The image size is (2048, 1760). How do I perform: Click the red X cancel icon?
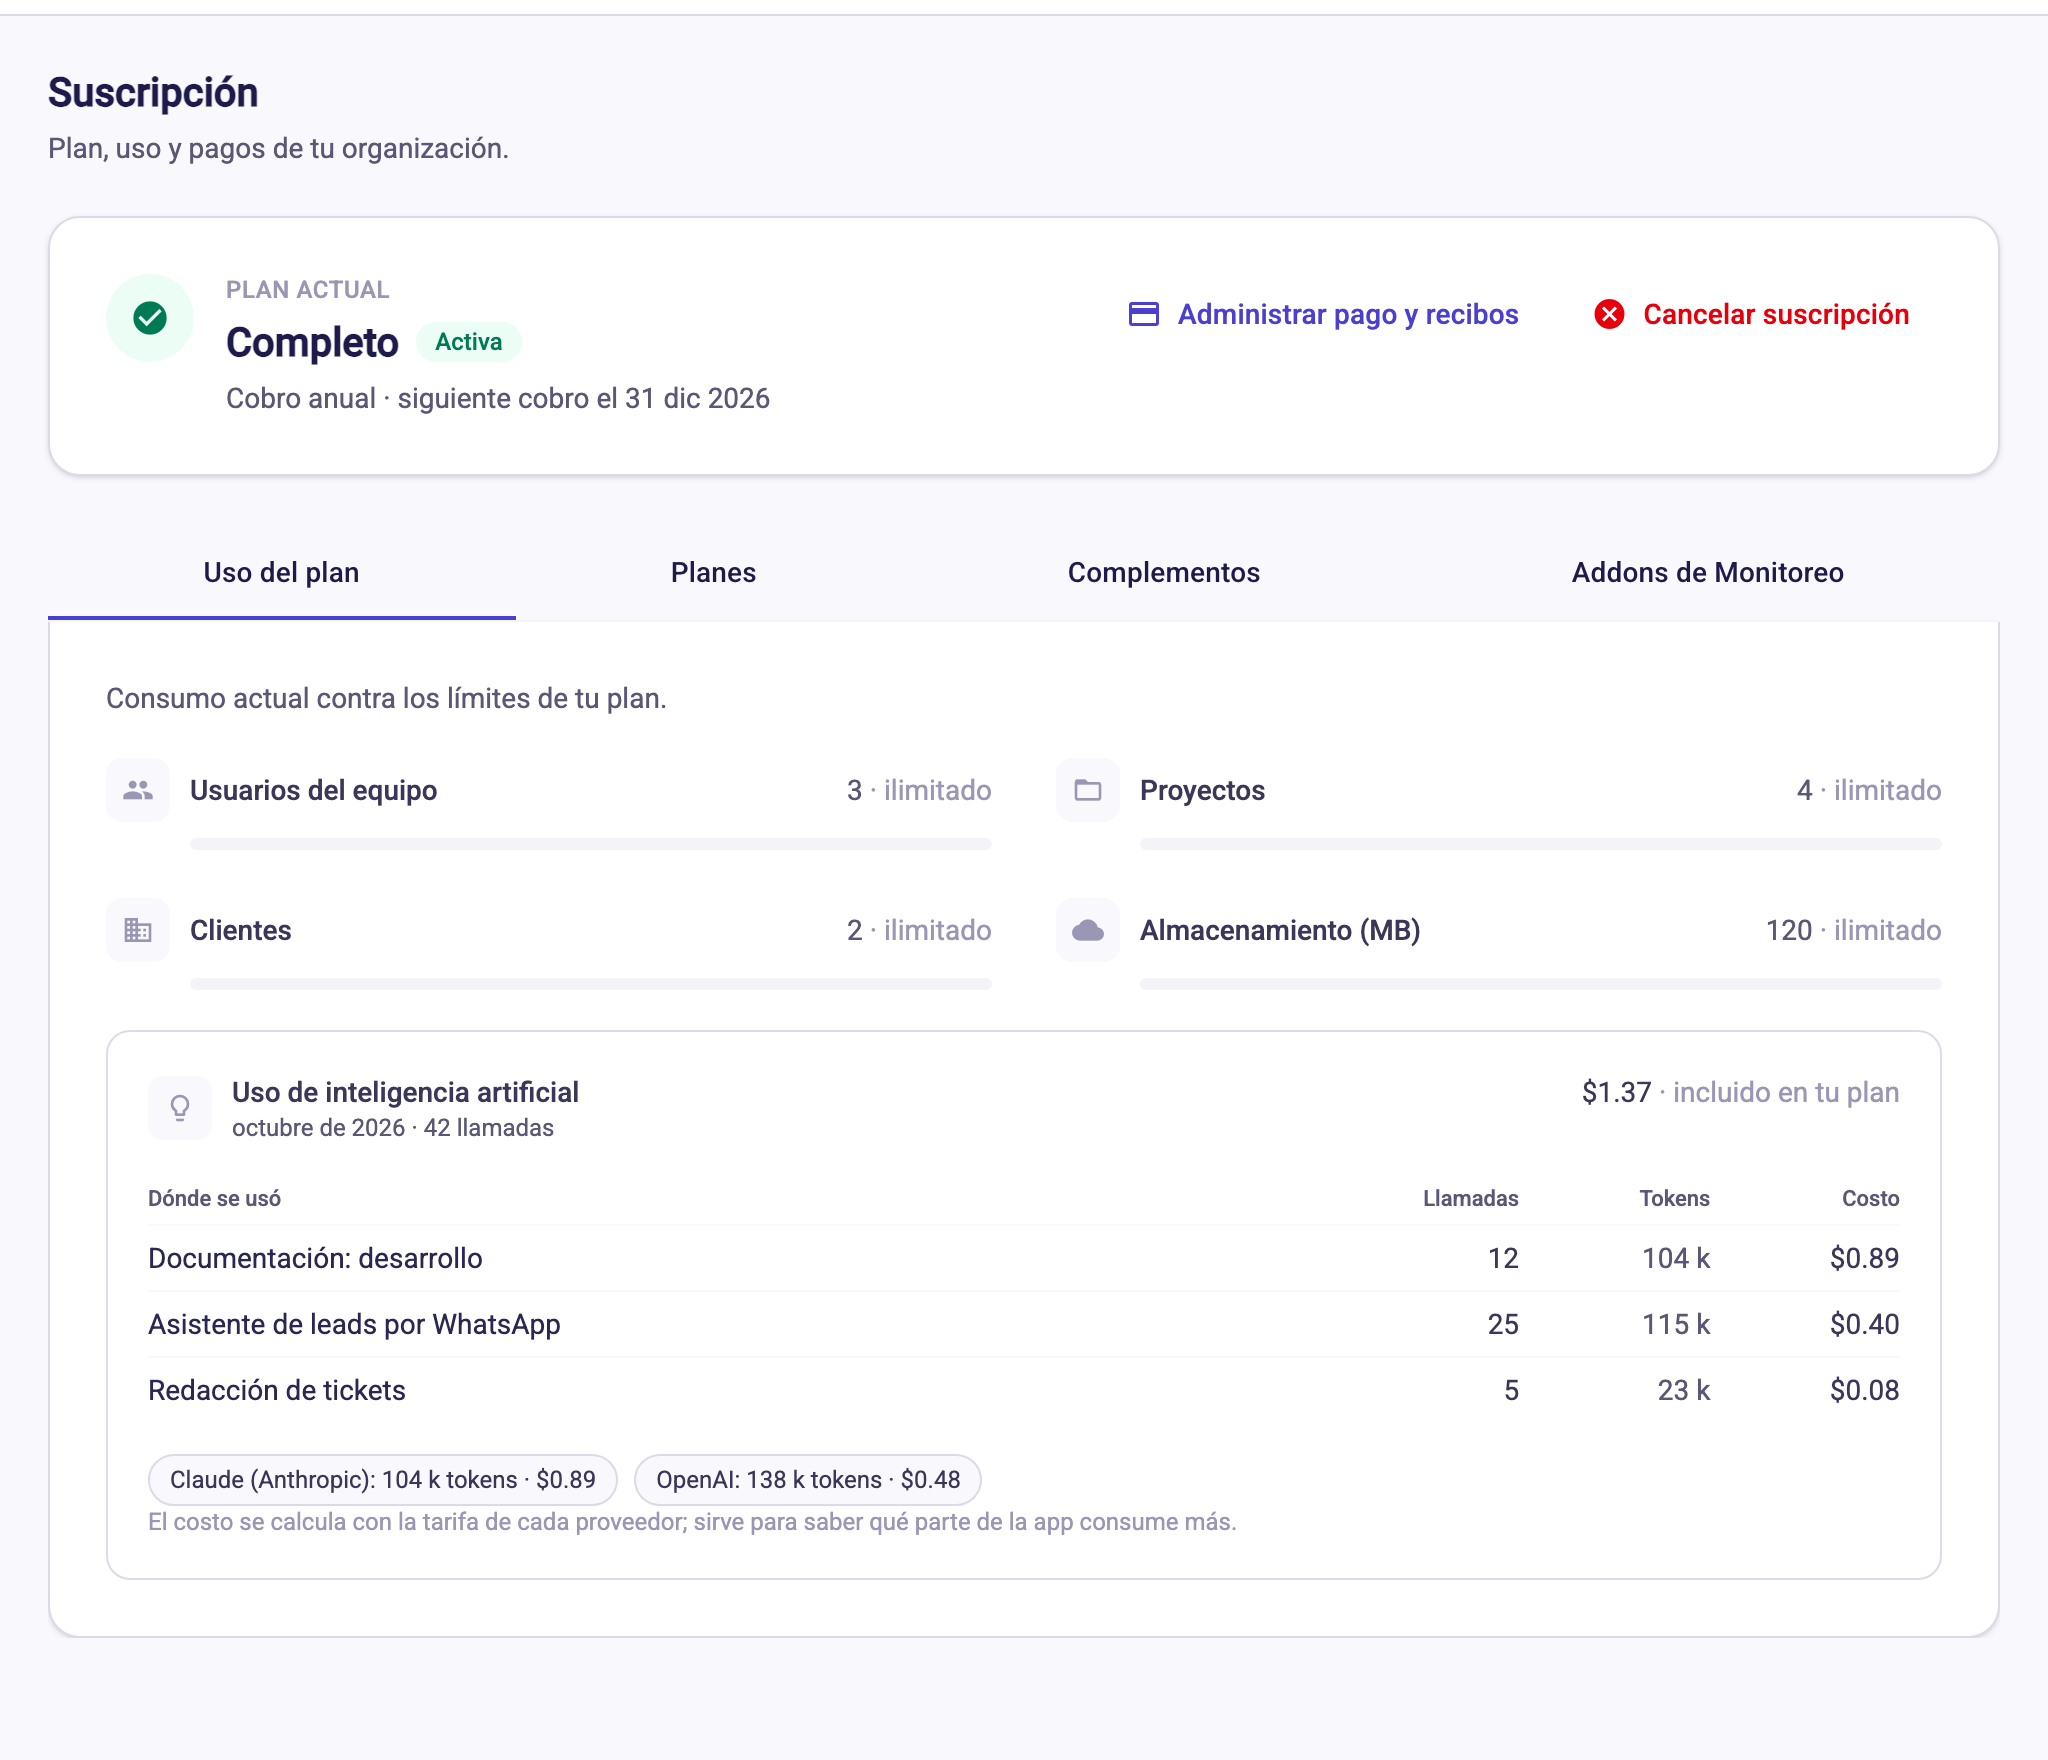[x=1609, y=314]
